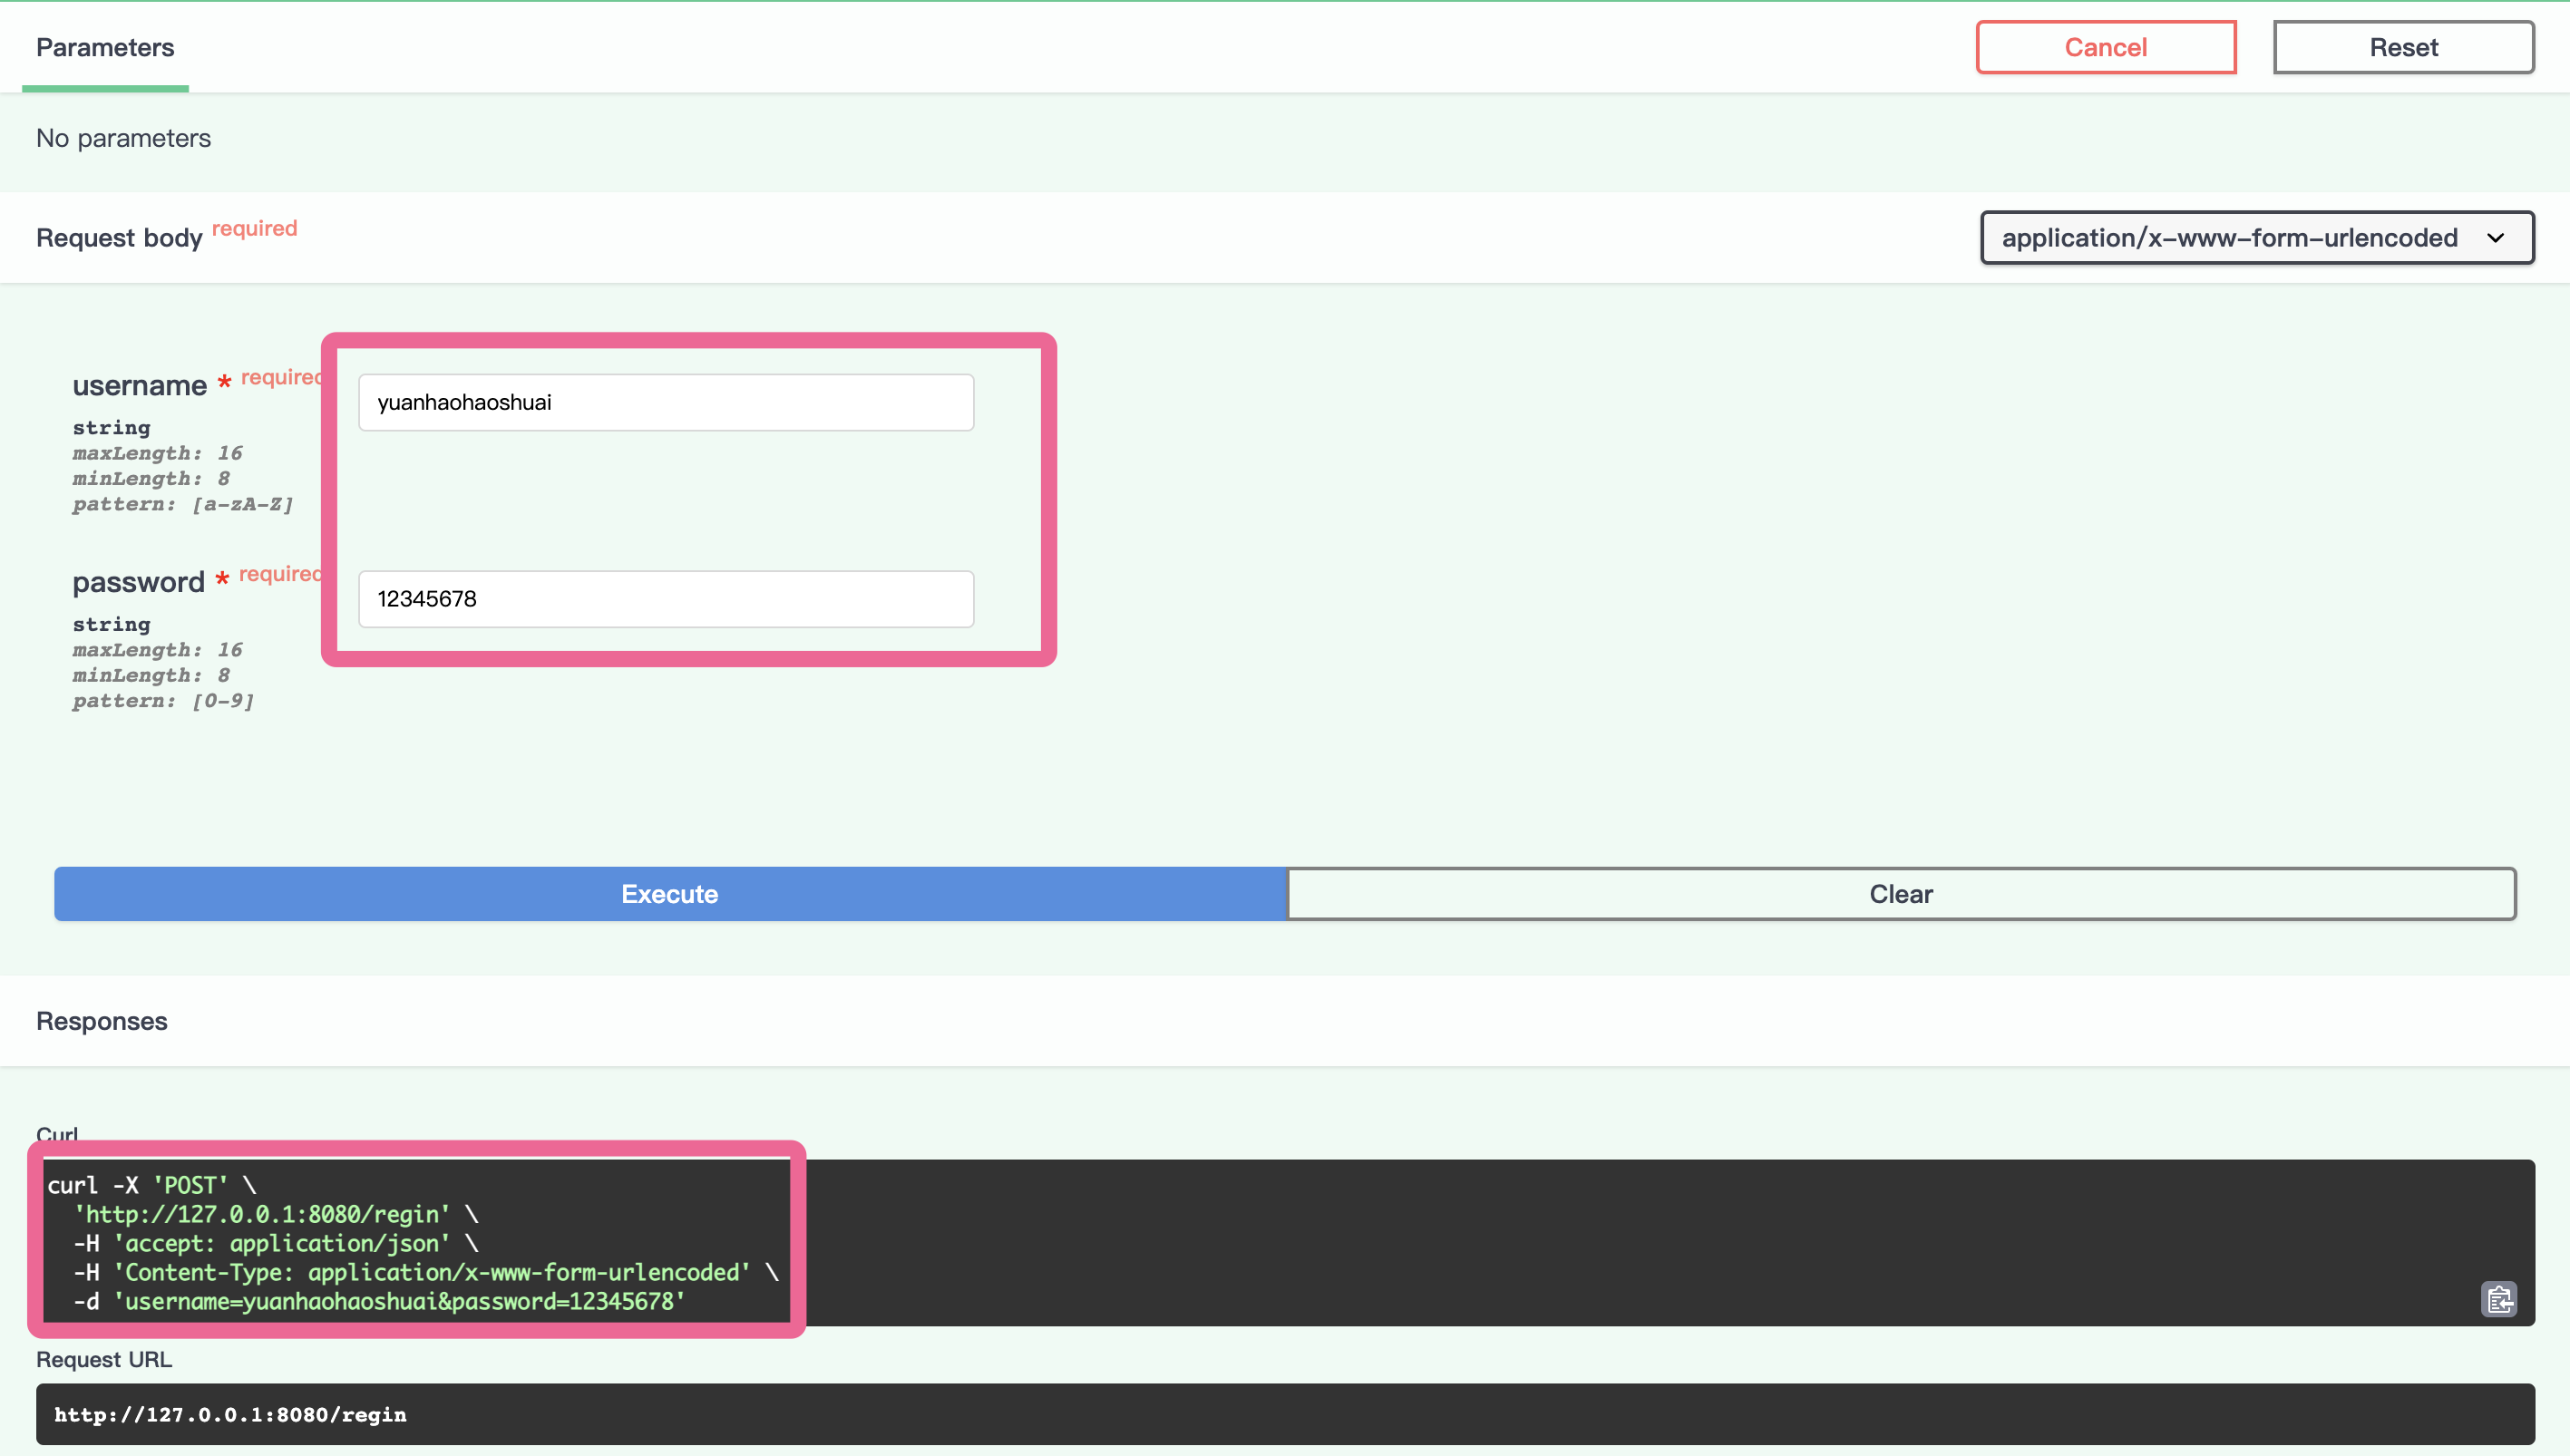Screen dimensions: 2570x1456
Task: Click the dropdown chevron arrow for content type
Action: click(2495, 238)
